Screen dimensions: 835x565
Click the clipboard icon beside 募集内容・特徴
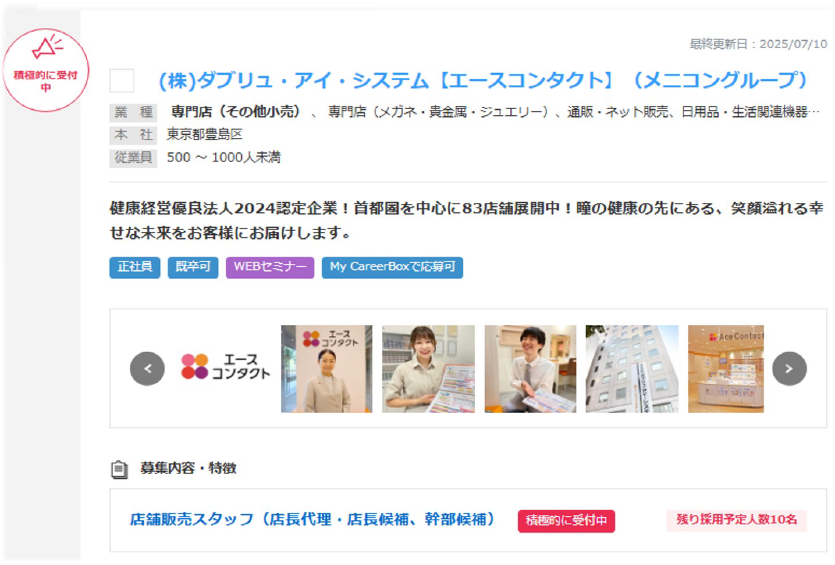[119, 469]
